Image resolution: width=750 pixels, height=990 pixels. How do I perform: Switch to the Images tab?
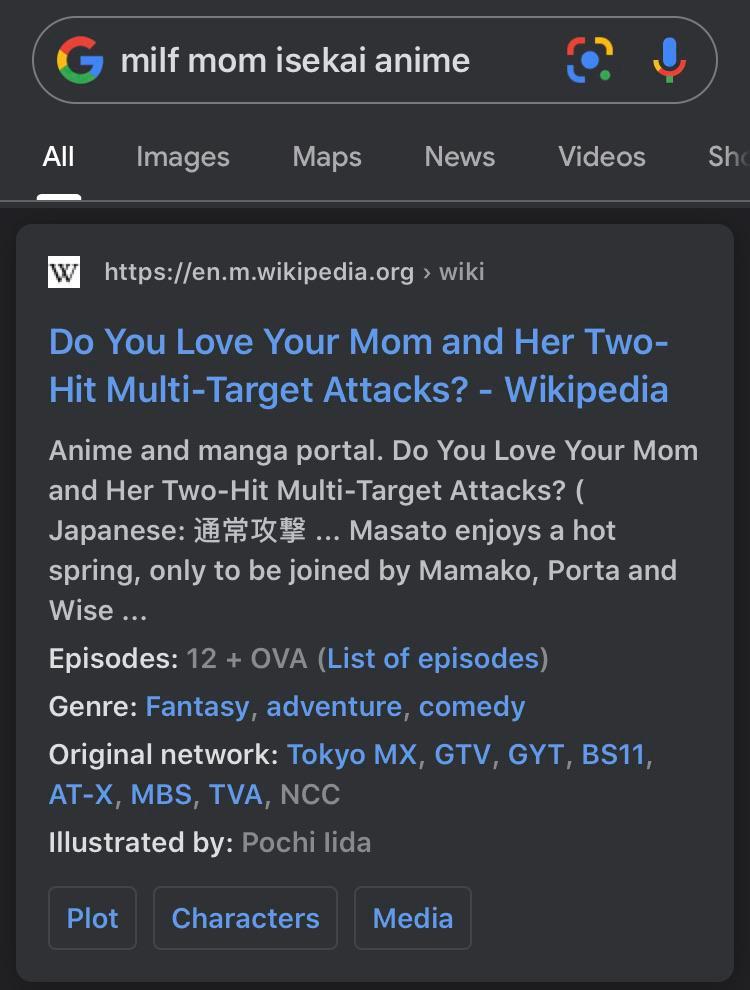[183, 157]
